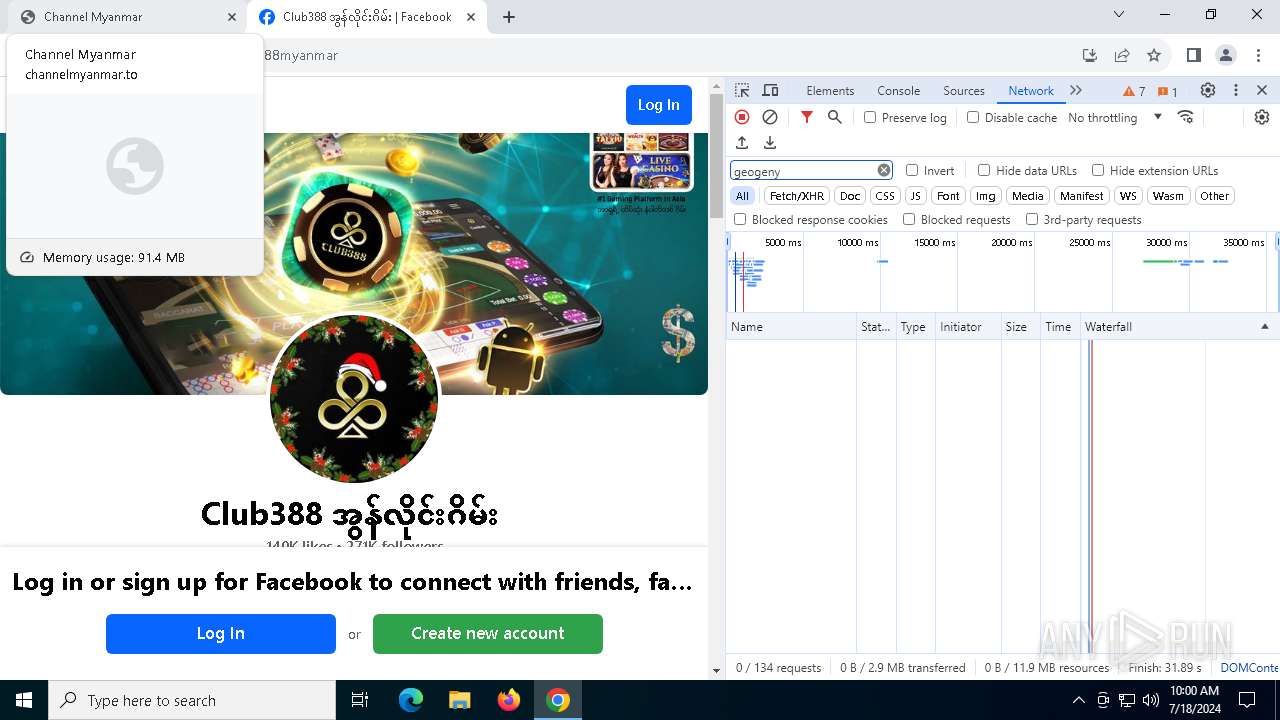Stop recording the network log
The width and height of the screenshot is (1280, 720).
(x=742, y=117)
